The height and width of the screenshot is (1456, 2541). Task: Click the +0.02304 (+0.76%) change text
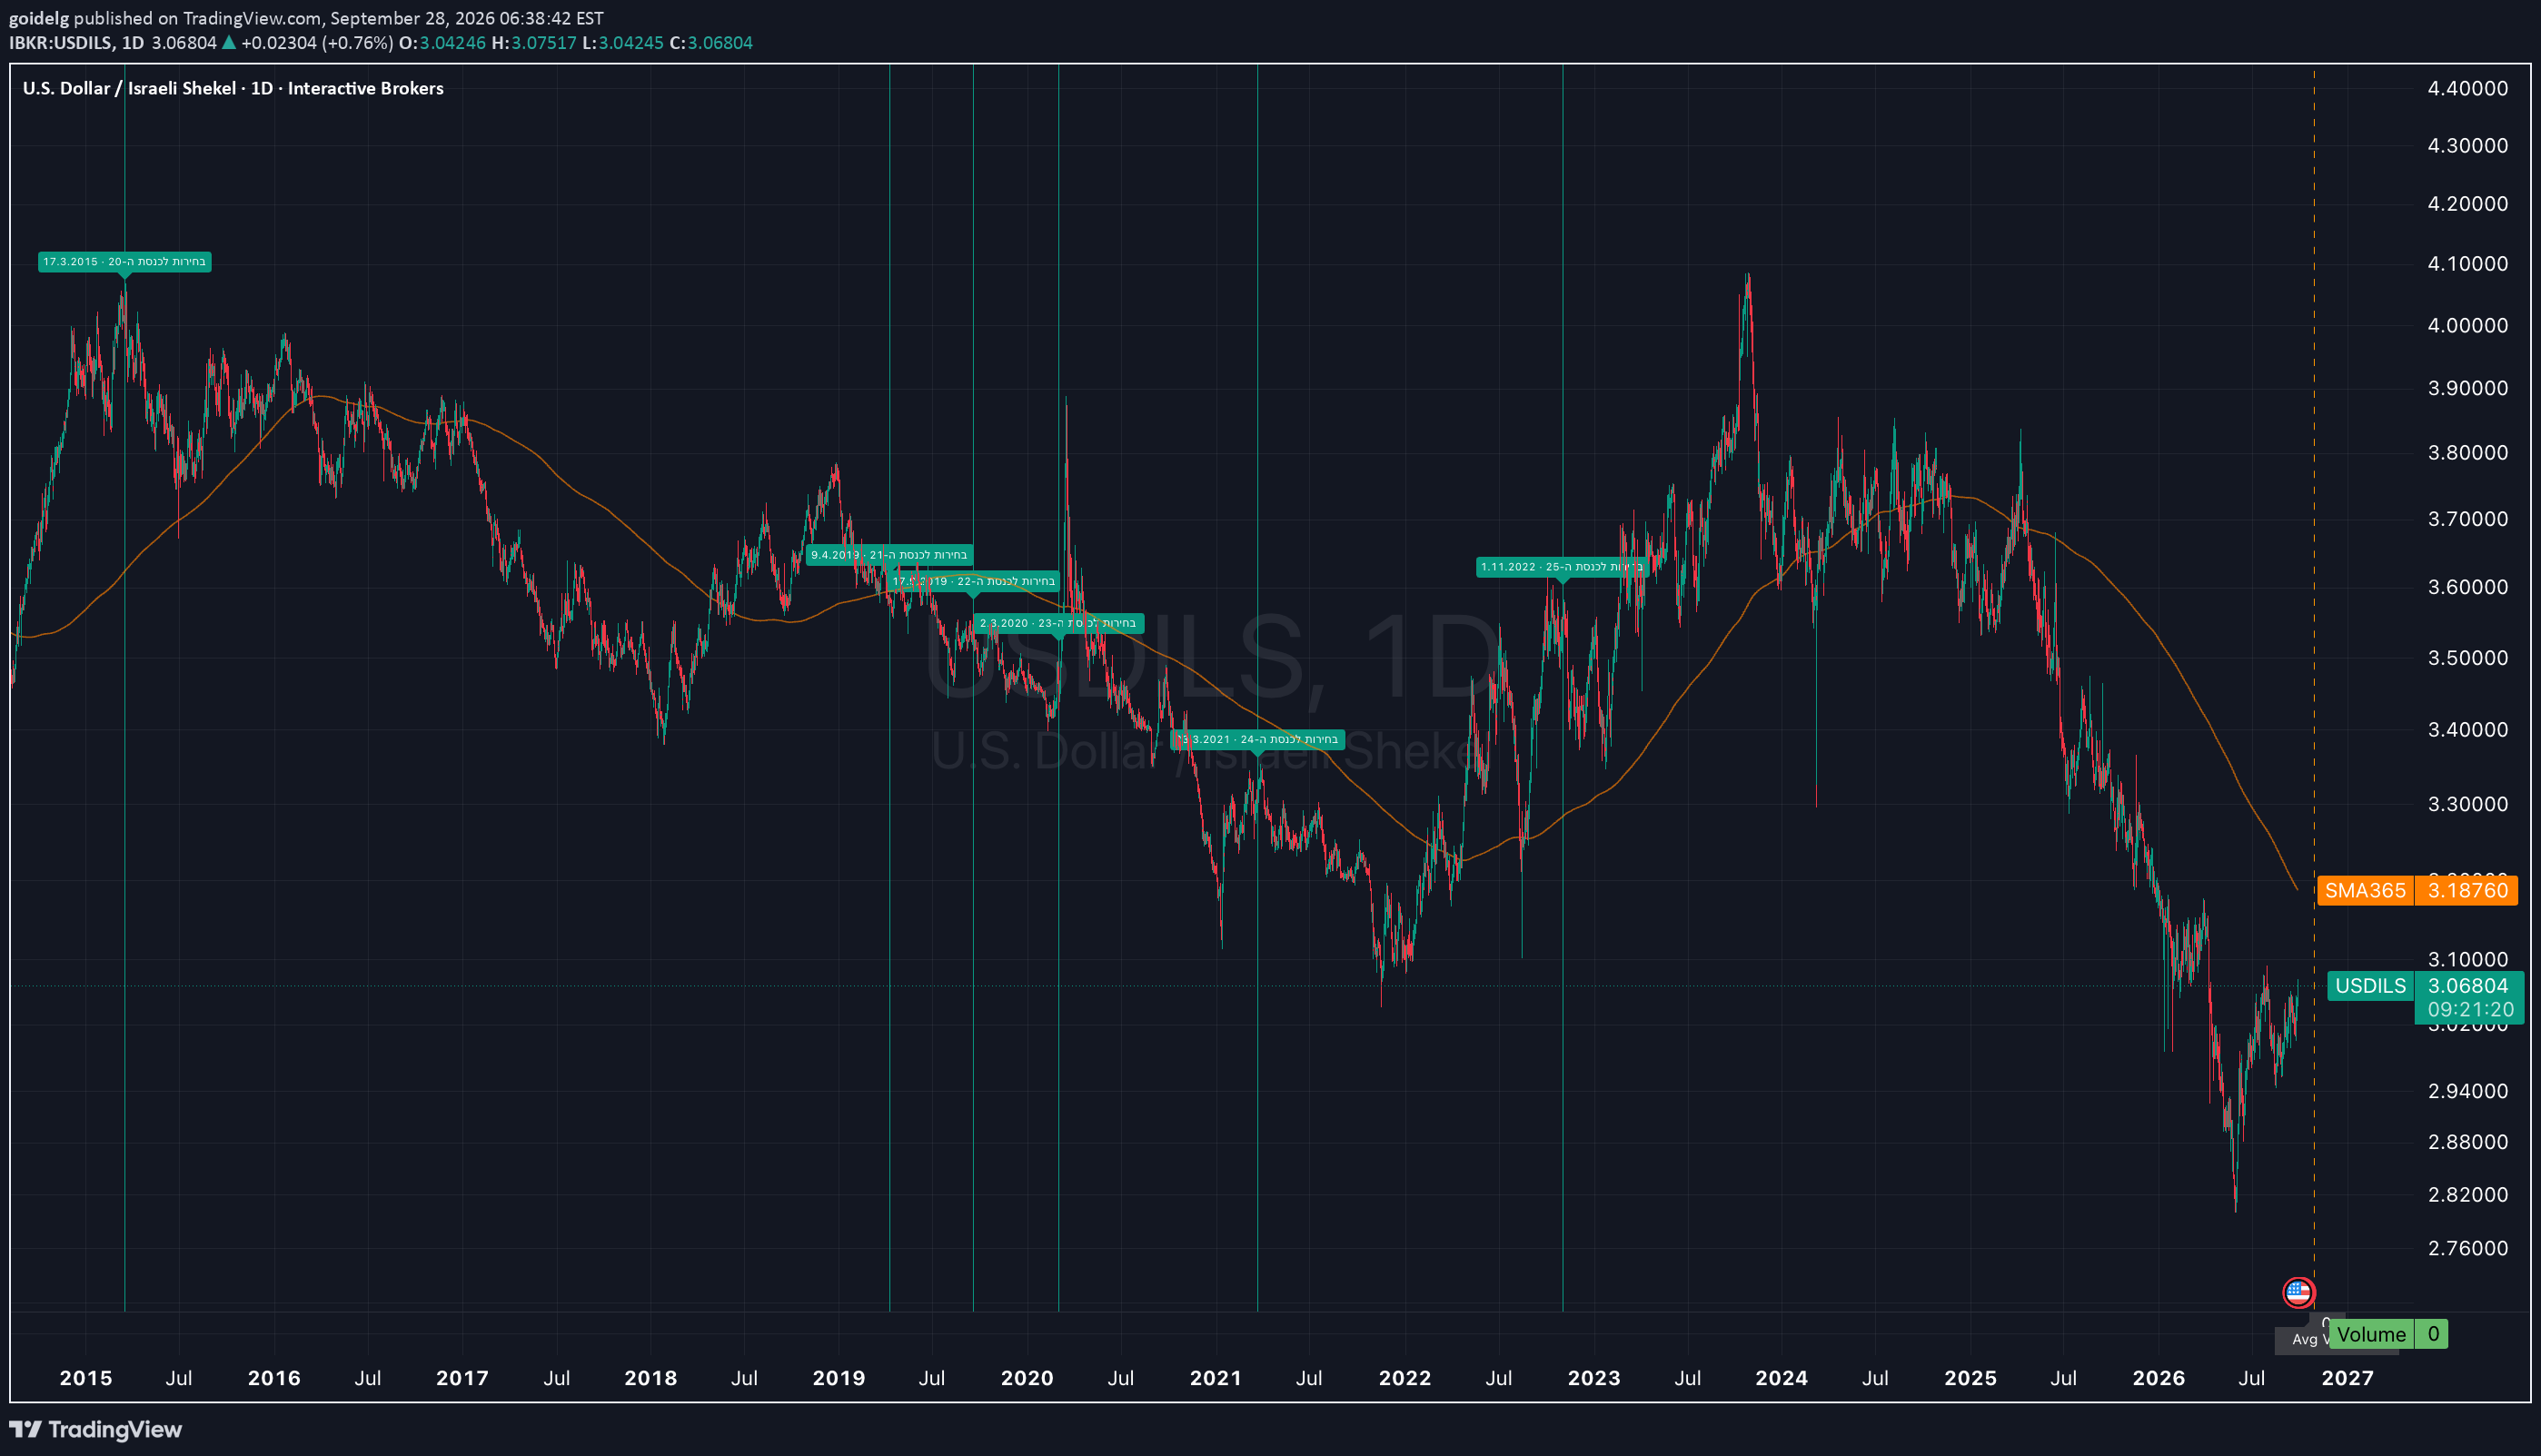click(317, 43)
